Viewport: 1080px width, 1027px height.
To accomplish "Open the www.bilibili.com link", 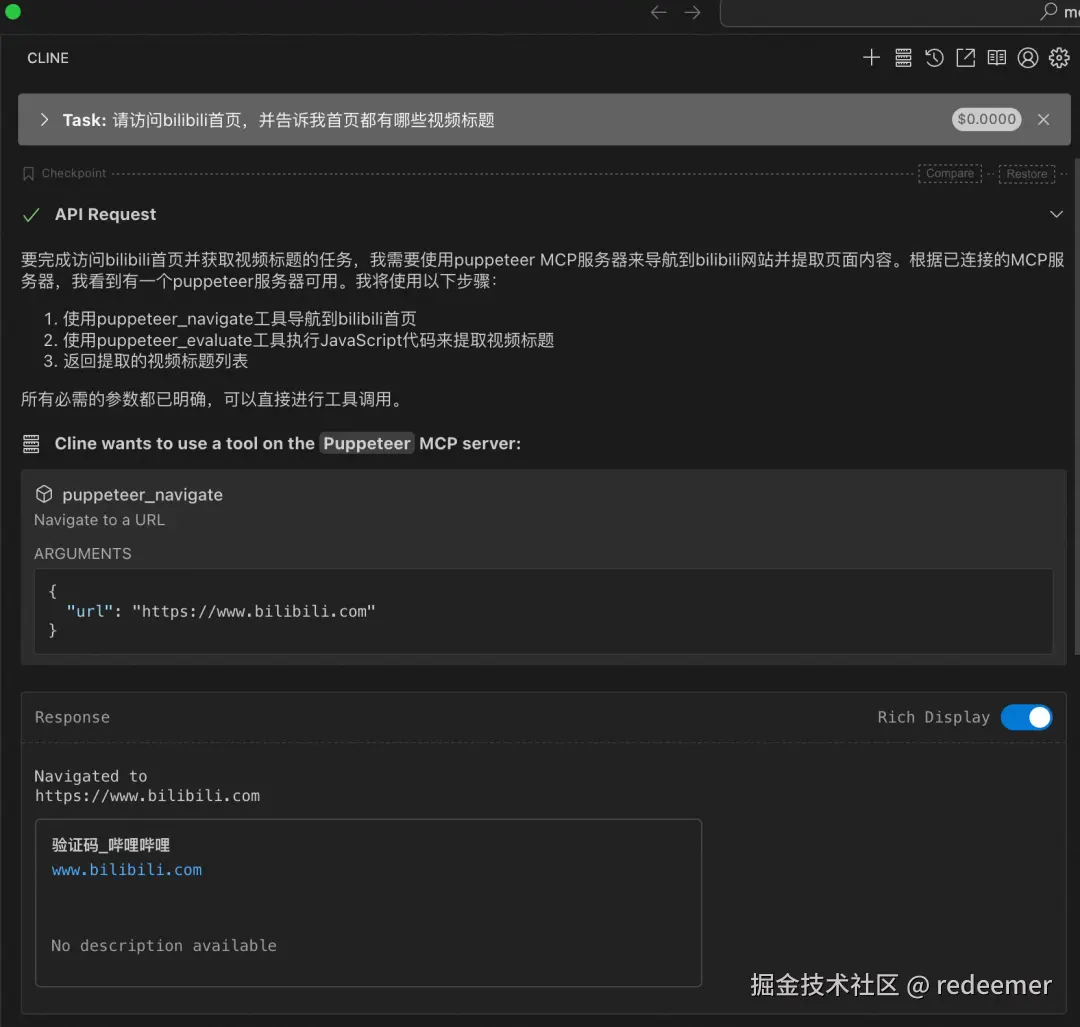I will tap(126, 869).
